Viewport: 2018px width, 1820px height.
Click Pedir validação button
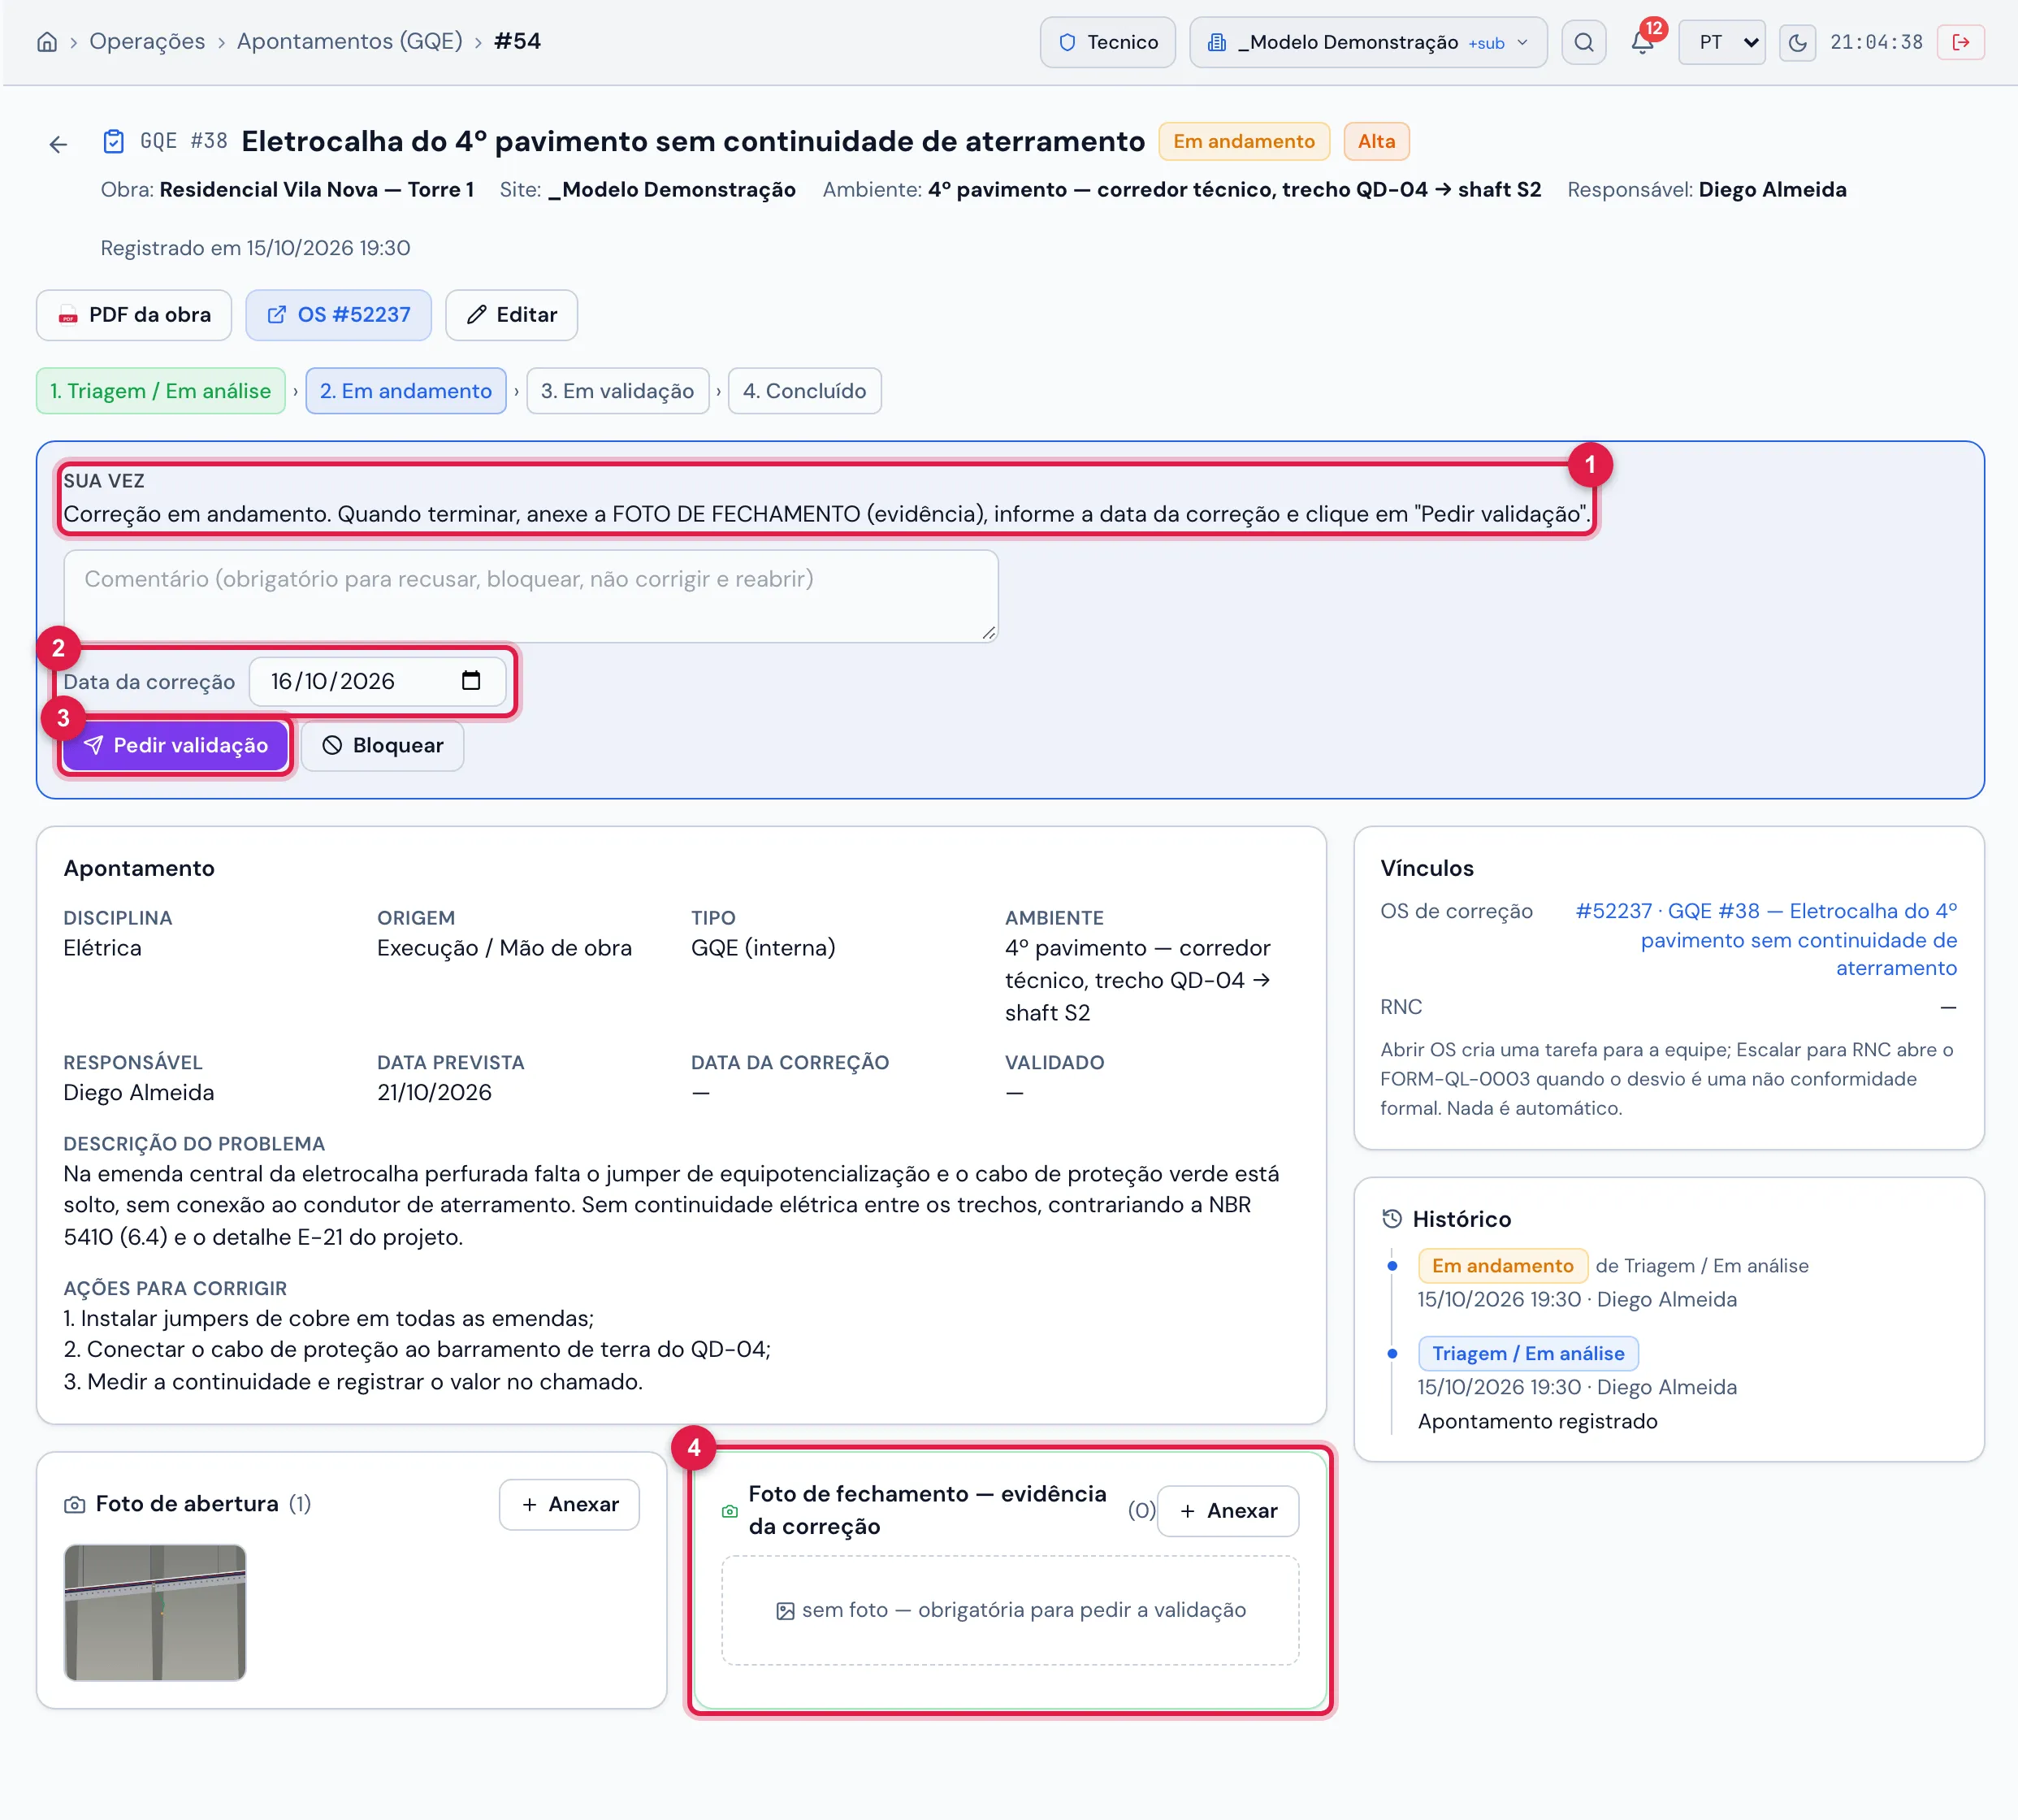coord(175,745)
